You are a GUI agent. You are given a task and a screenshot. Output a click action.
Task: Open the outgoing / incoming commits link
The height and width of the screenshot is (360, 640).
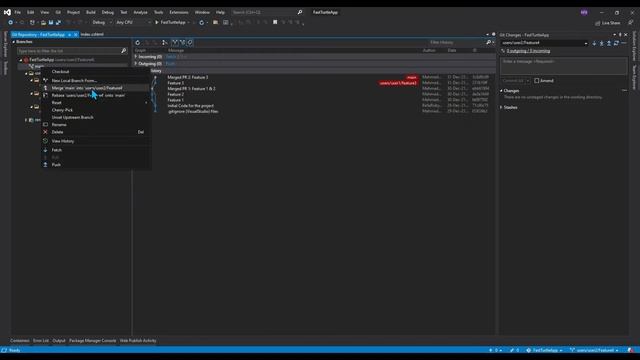(x=529, y=51)
